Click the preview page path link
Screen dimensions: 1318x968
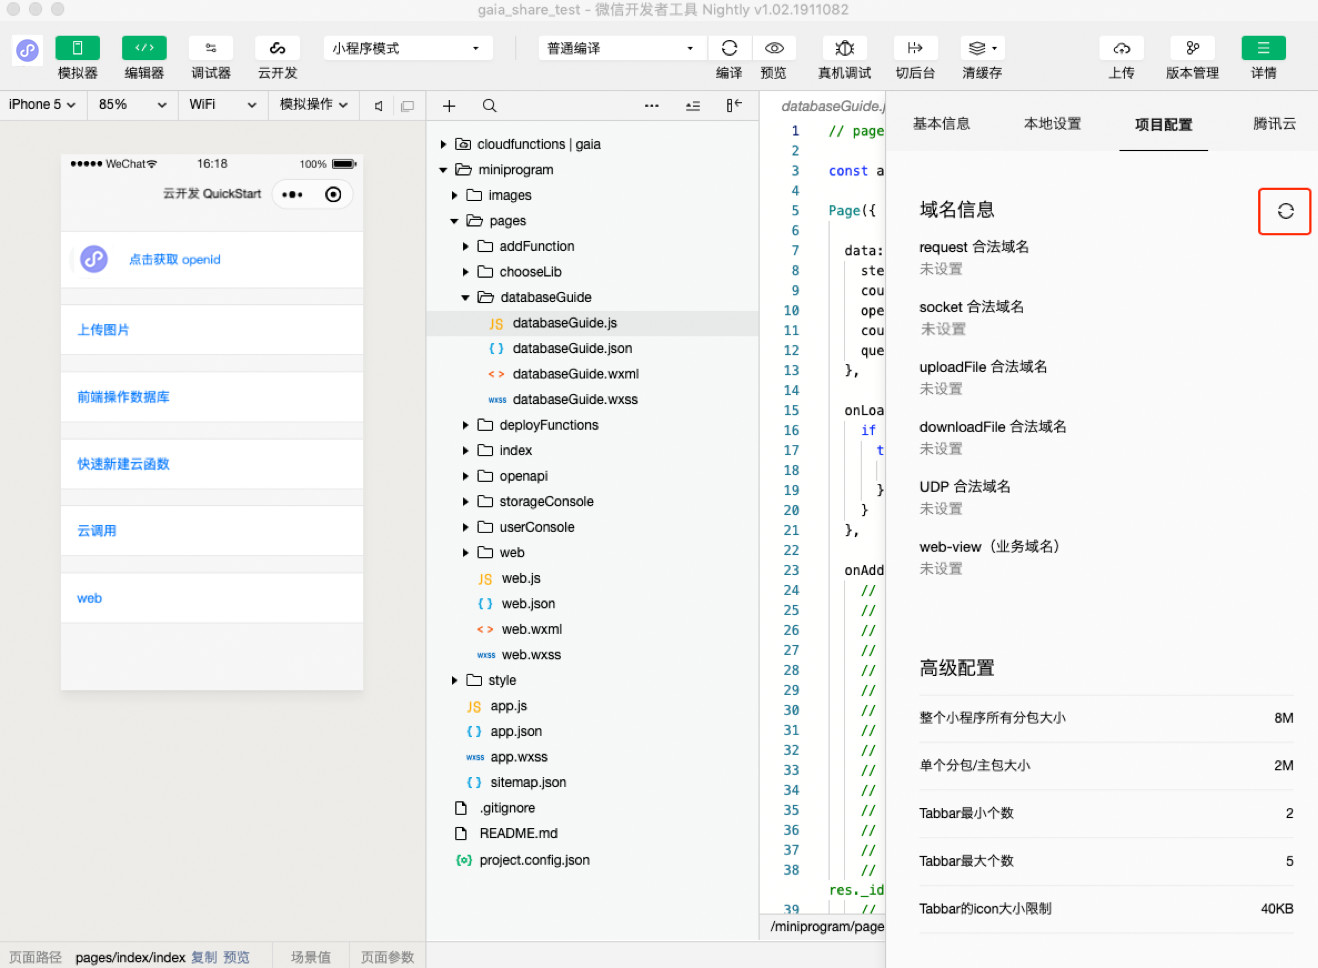237,957
